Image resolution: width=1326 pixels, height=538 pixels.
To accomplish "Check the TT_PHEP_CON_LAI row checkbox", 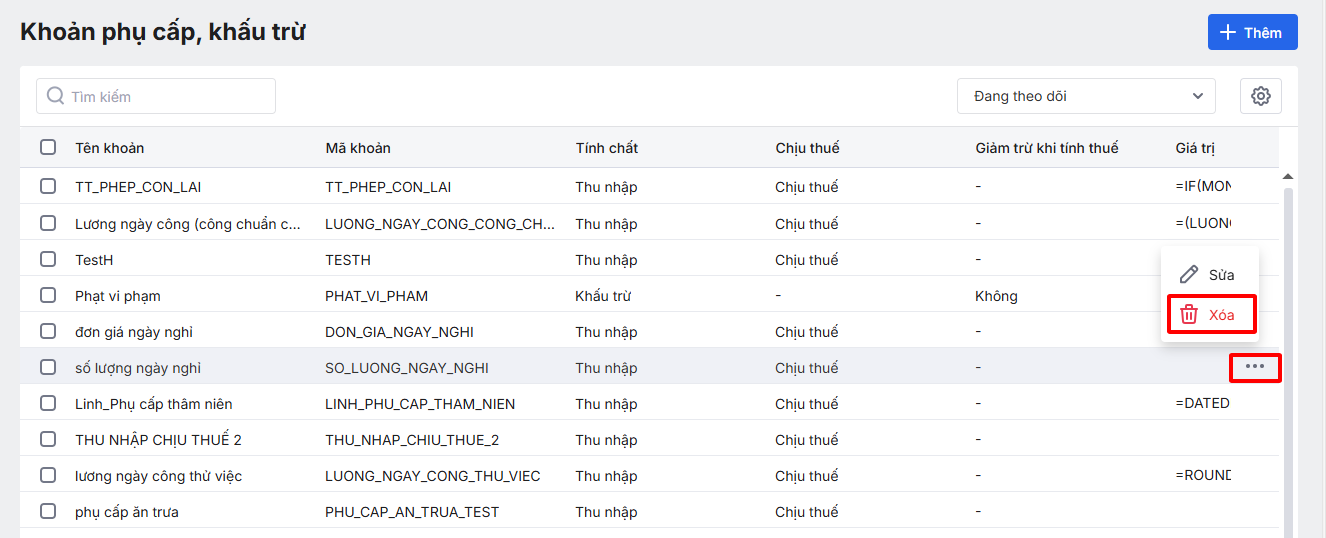I will (48, 187).
